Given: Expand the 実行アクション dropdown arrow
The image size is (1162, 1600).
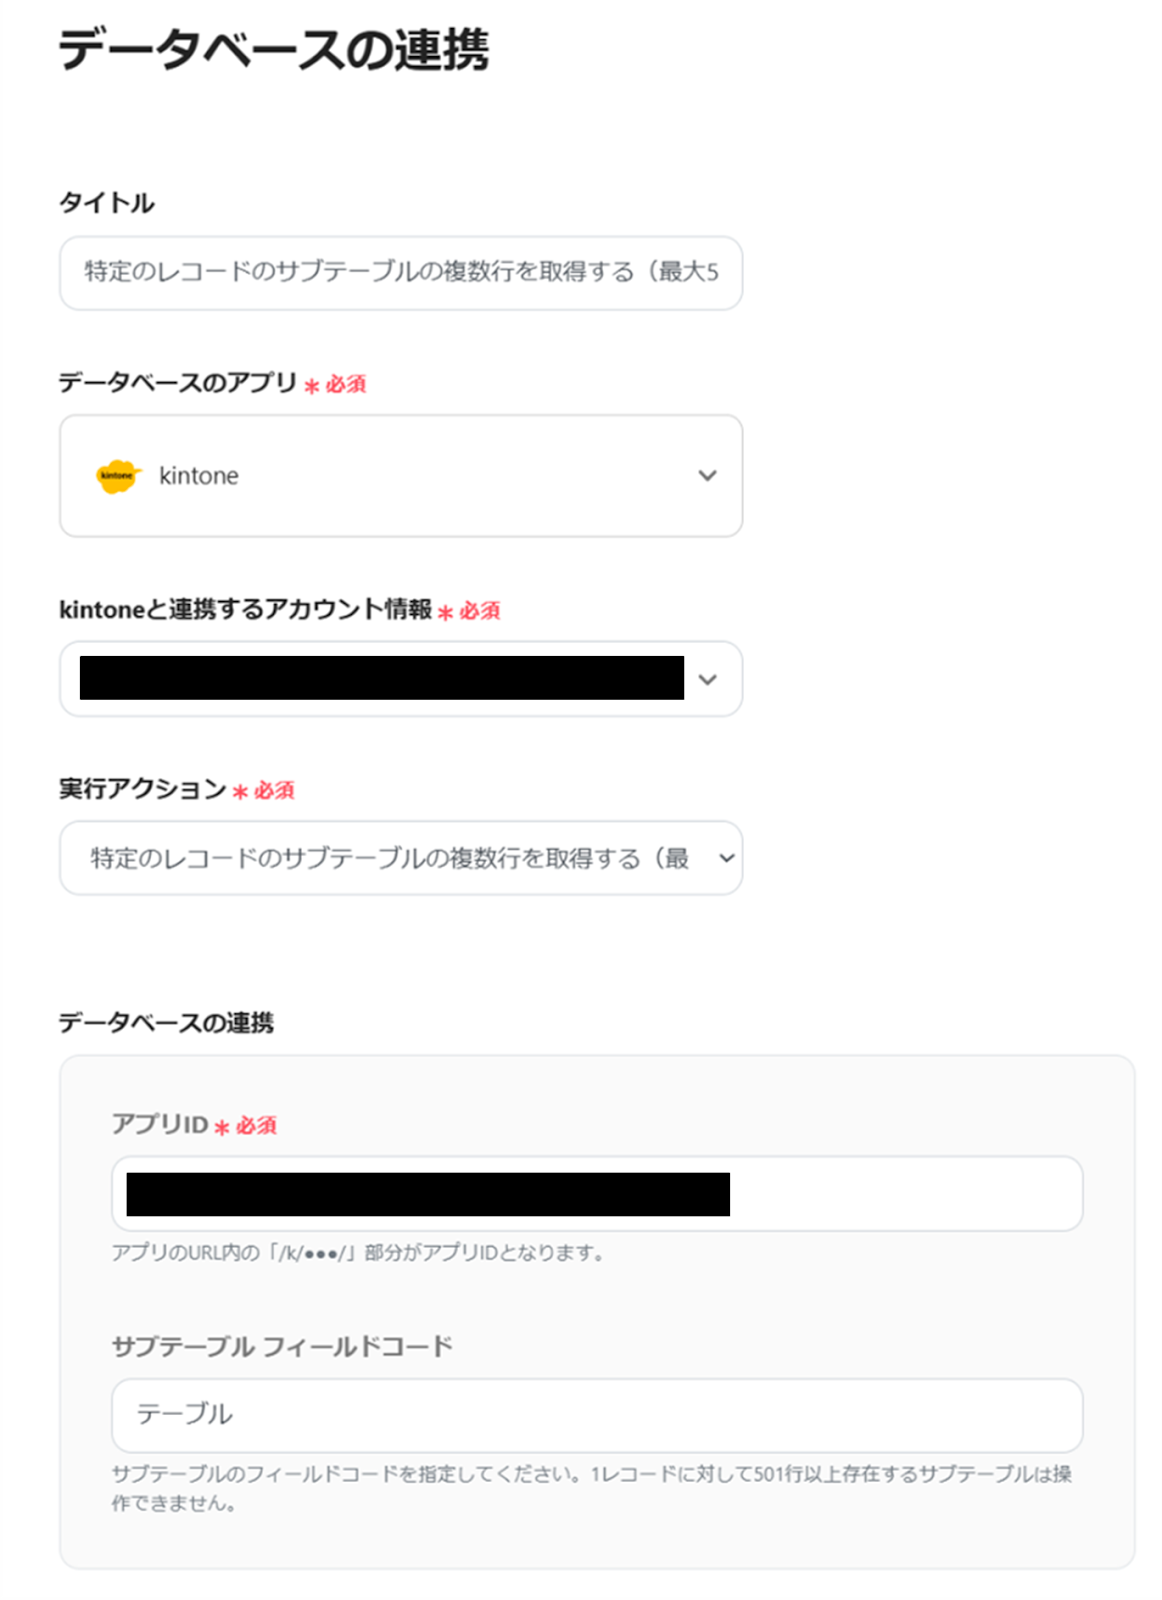Looking at the screenshot, I should pyautogui.click(x=727, y=858).
